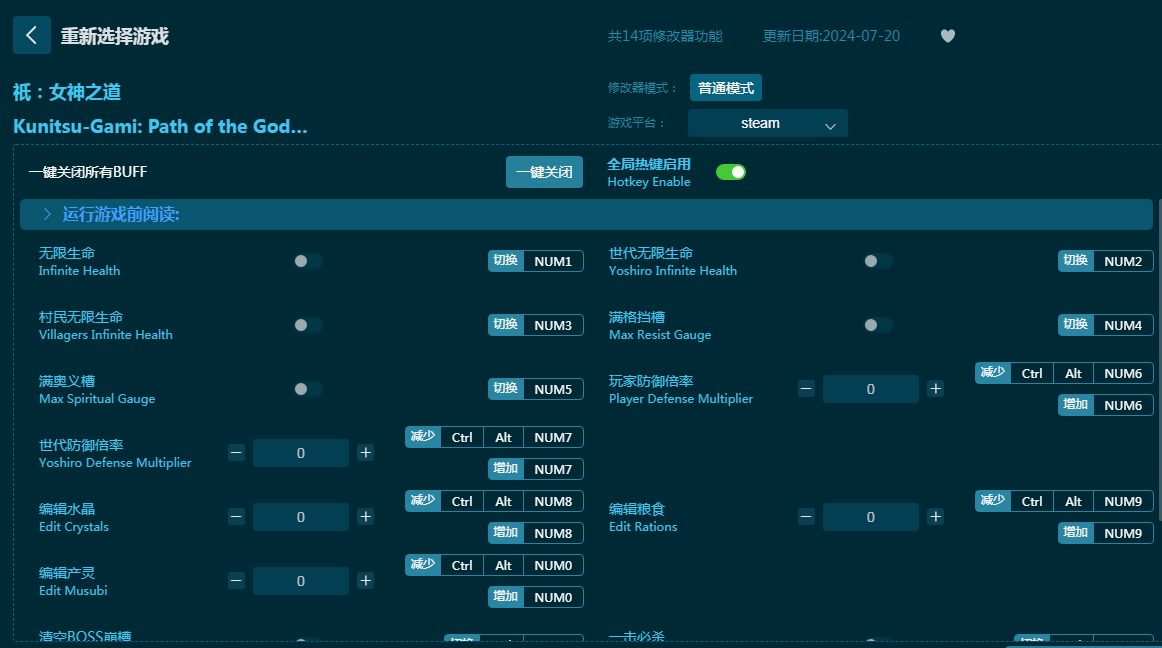Viewport: 1162px width, 648px height.
Task: Click the Edit Crystals value field
Action: tap(301, 517)
